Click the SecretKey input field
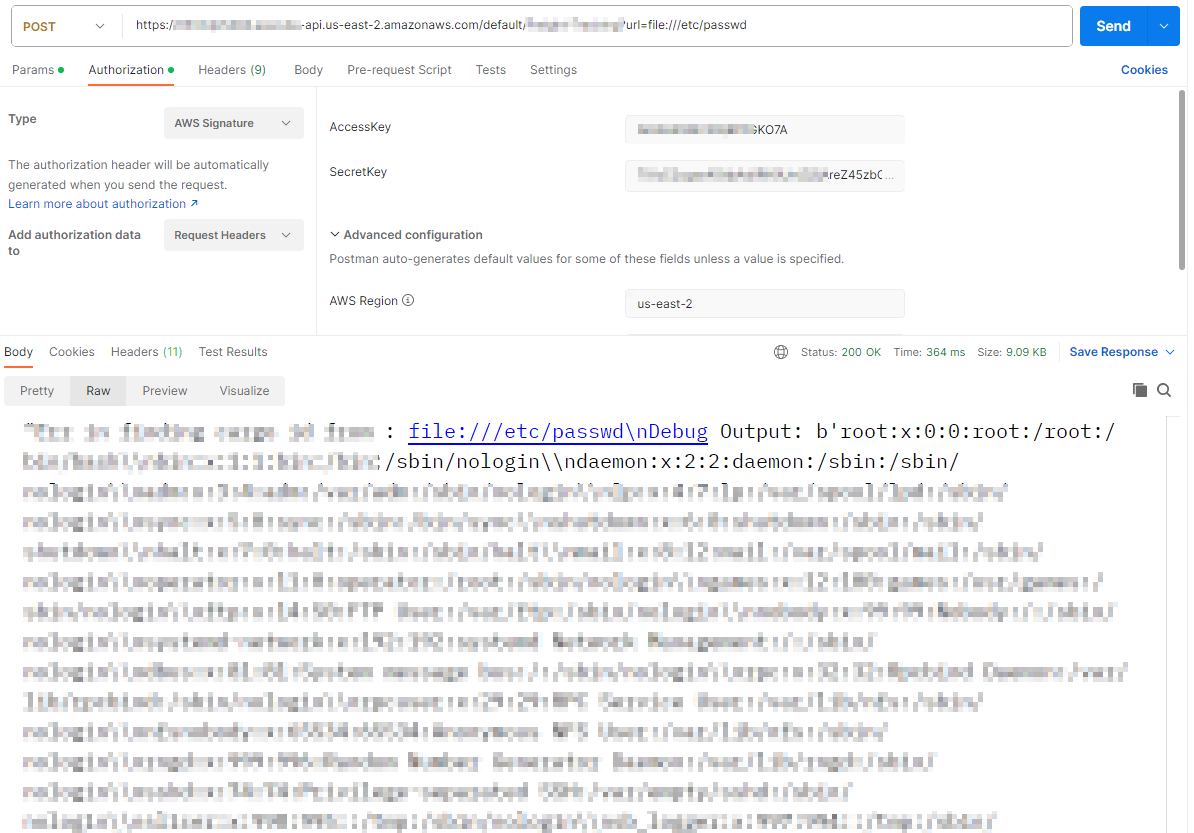 pos(765,175)
